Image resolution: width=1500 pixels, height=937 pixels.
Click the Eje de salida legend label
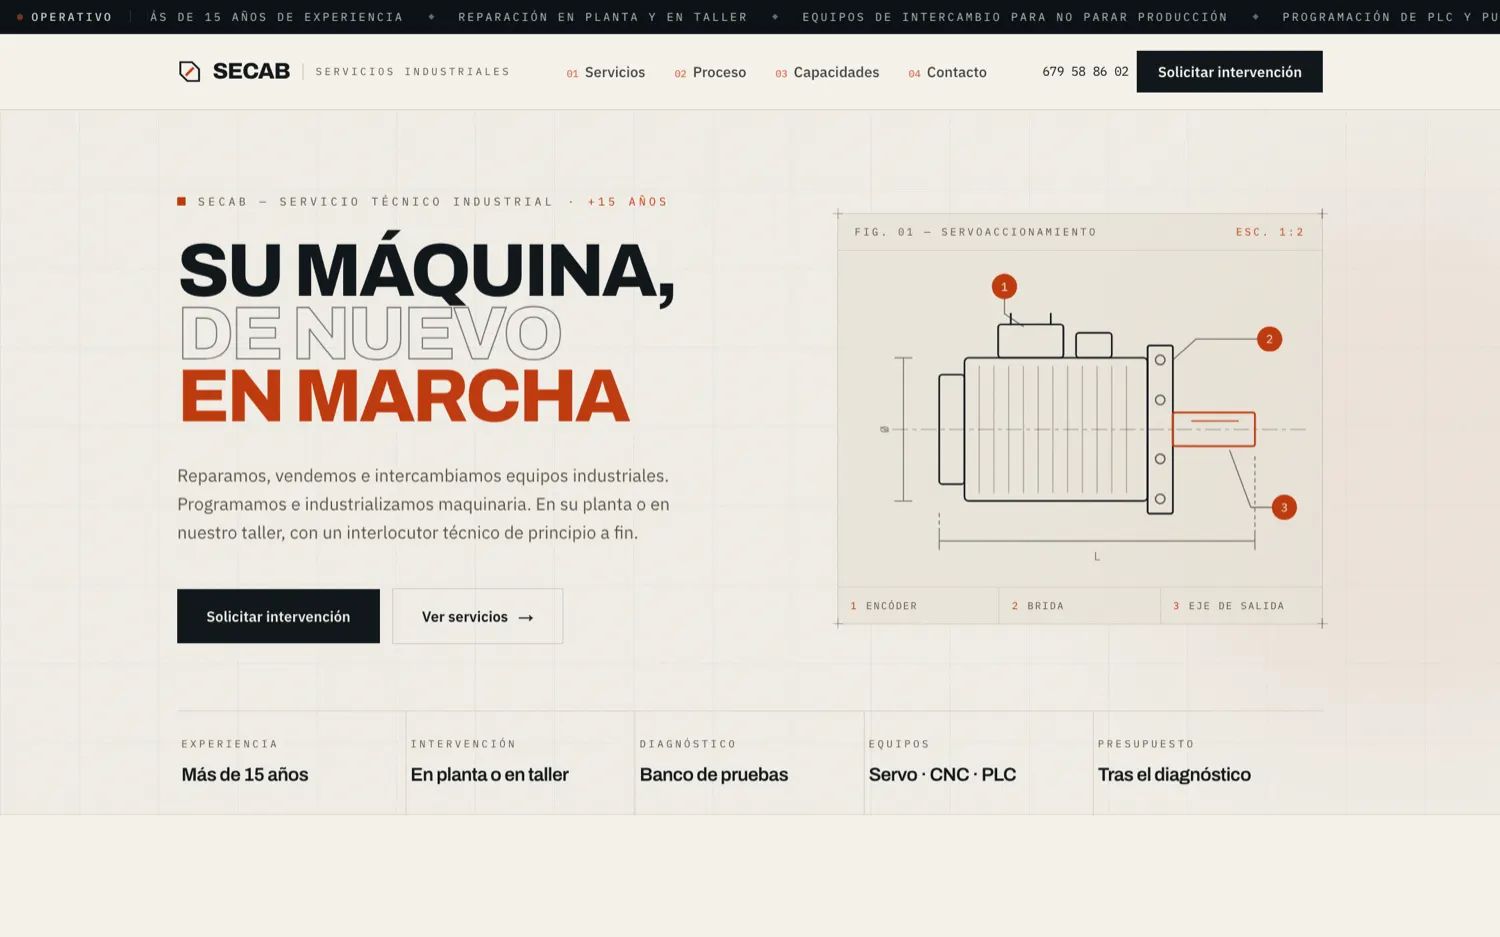point(1228,606)
